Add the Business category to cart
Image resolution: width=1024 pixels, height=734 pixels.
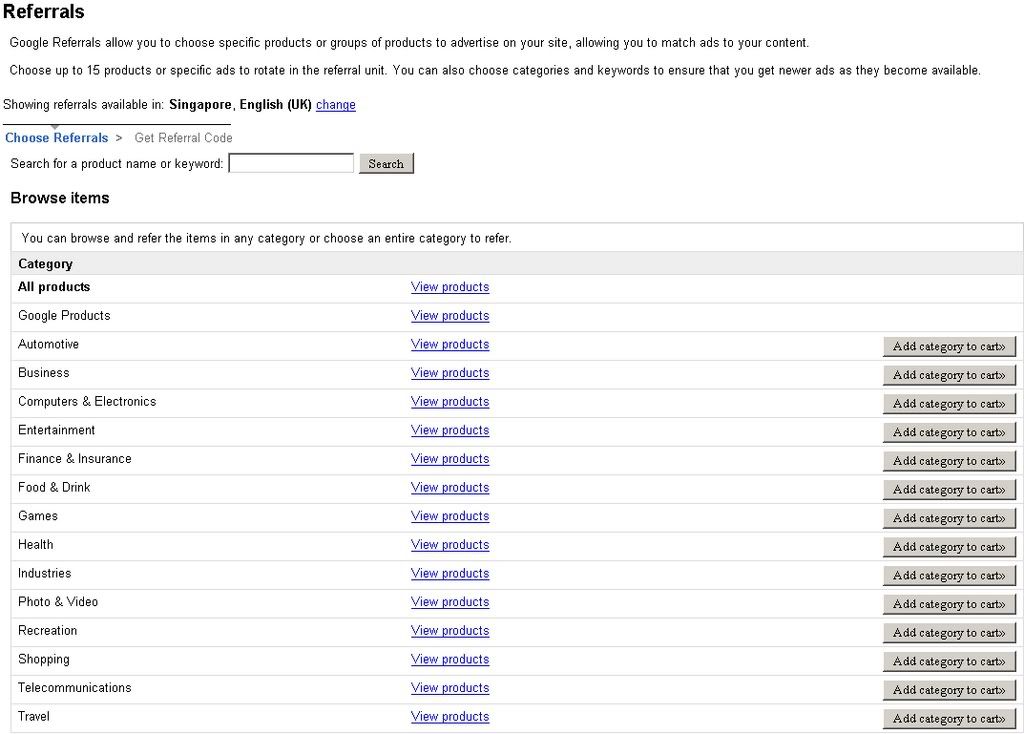click(950, 375)
